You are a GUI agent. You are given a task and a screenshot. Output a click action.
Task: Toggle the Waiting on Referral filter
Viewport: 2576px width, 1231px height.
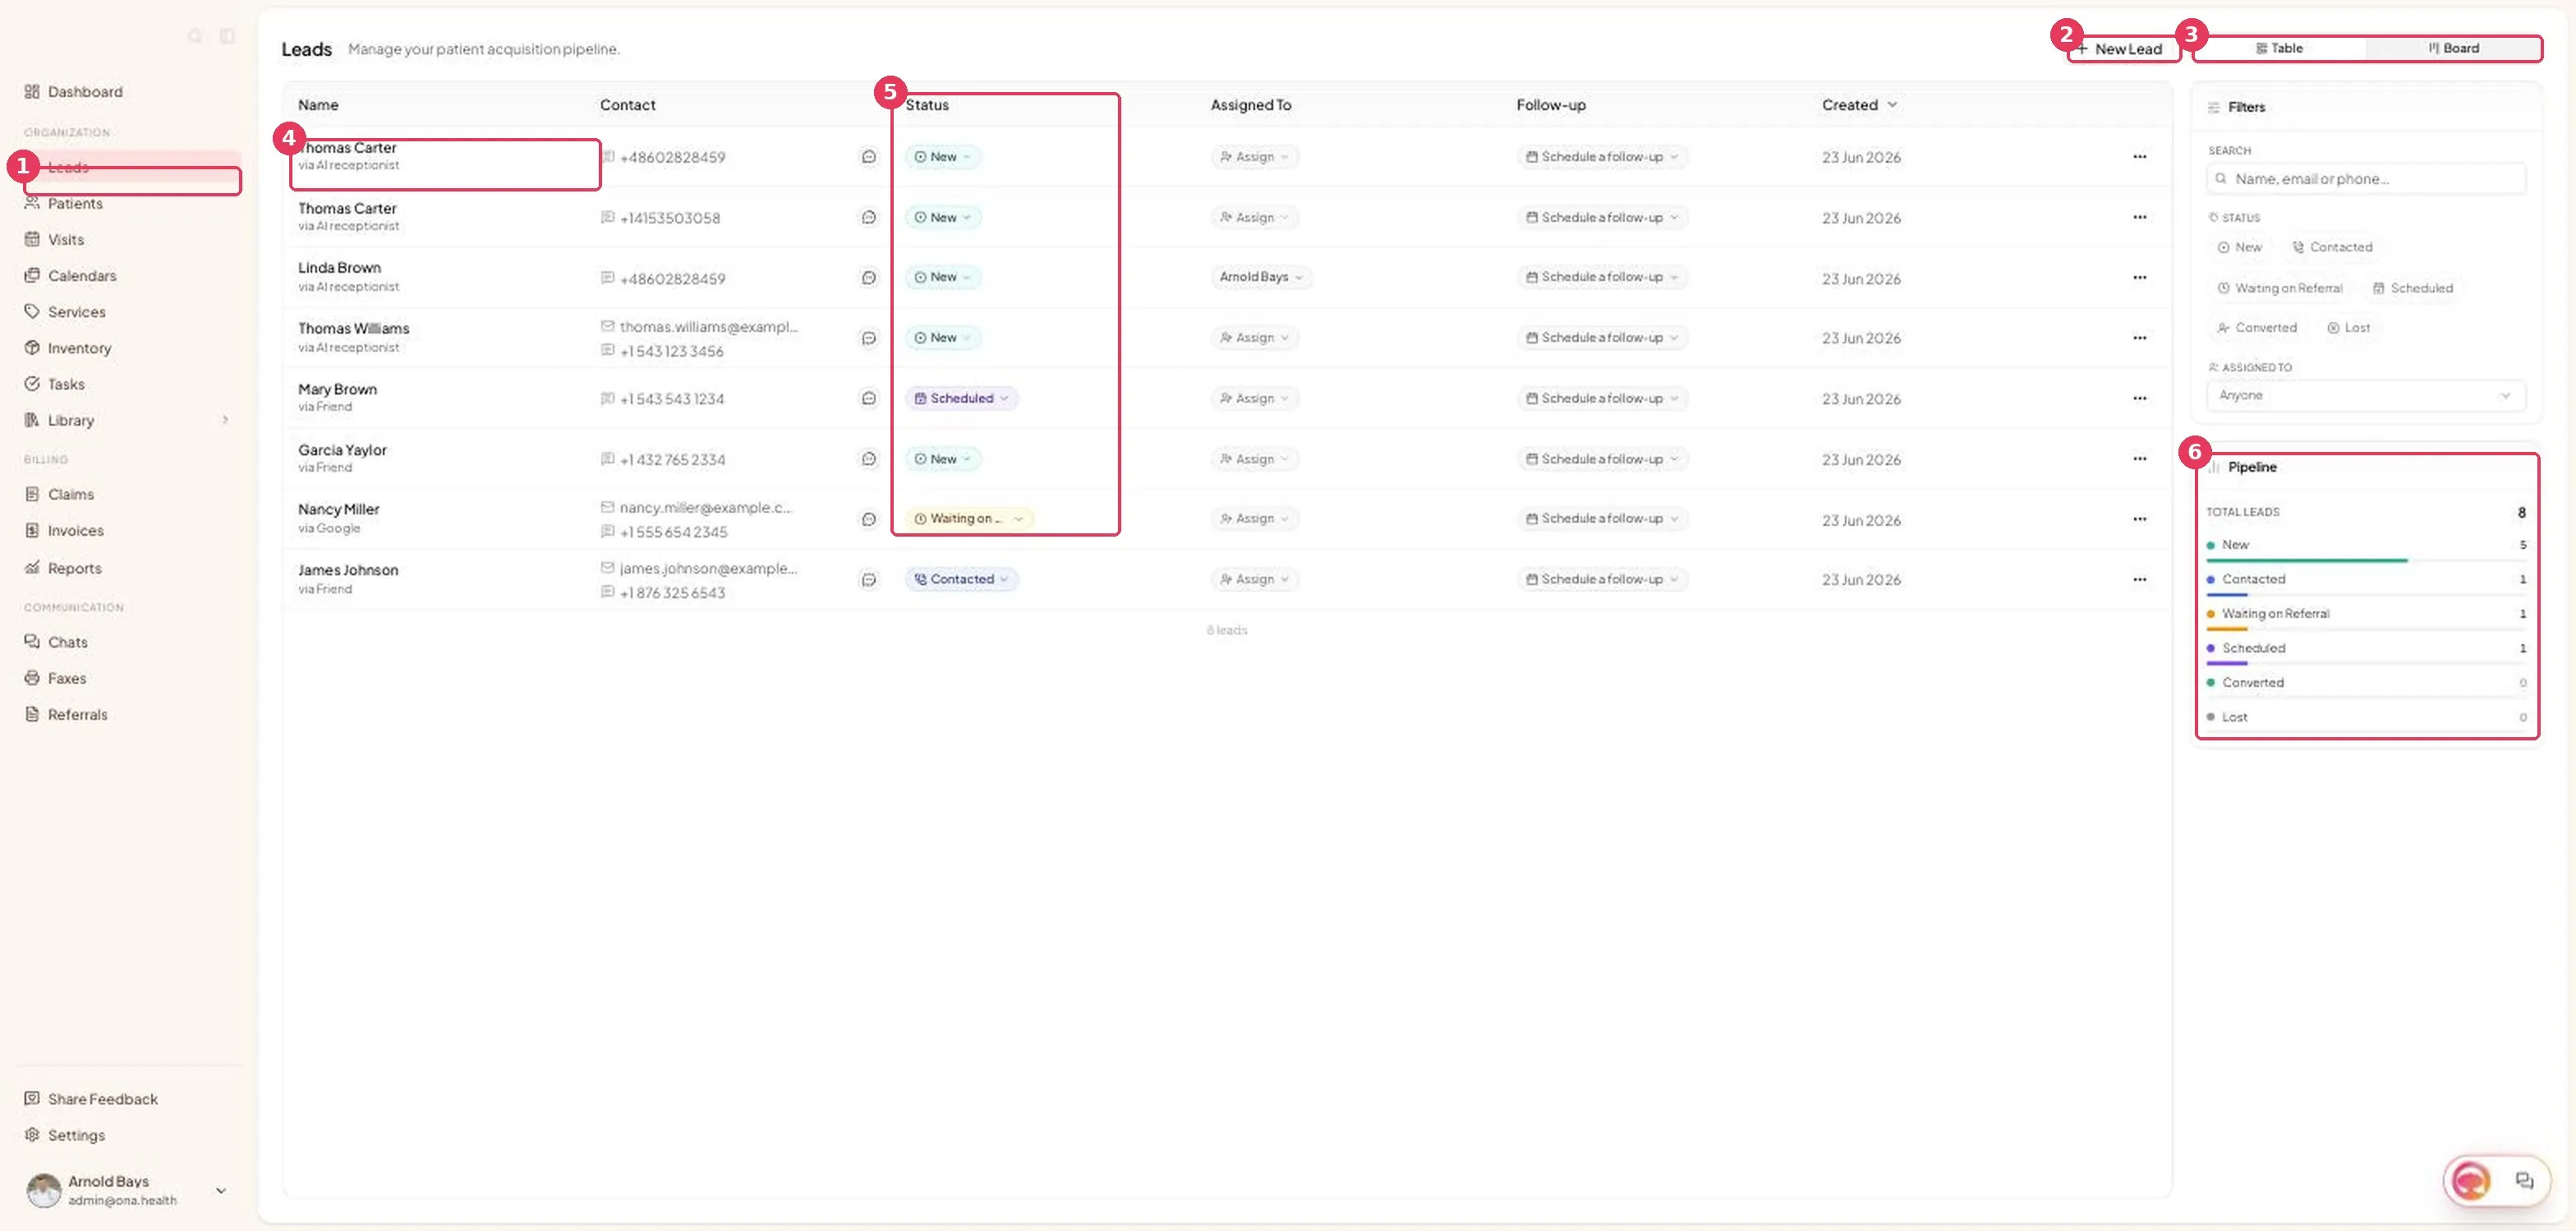pos(2280,288)
